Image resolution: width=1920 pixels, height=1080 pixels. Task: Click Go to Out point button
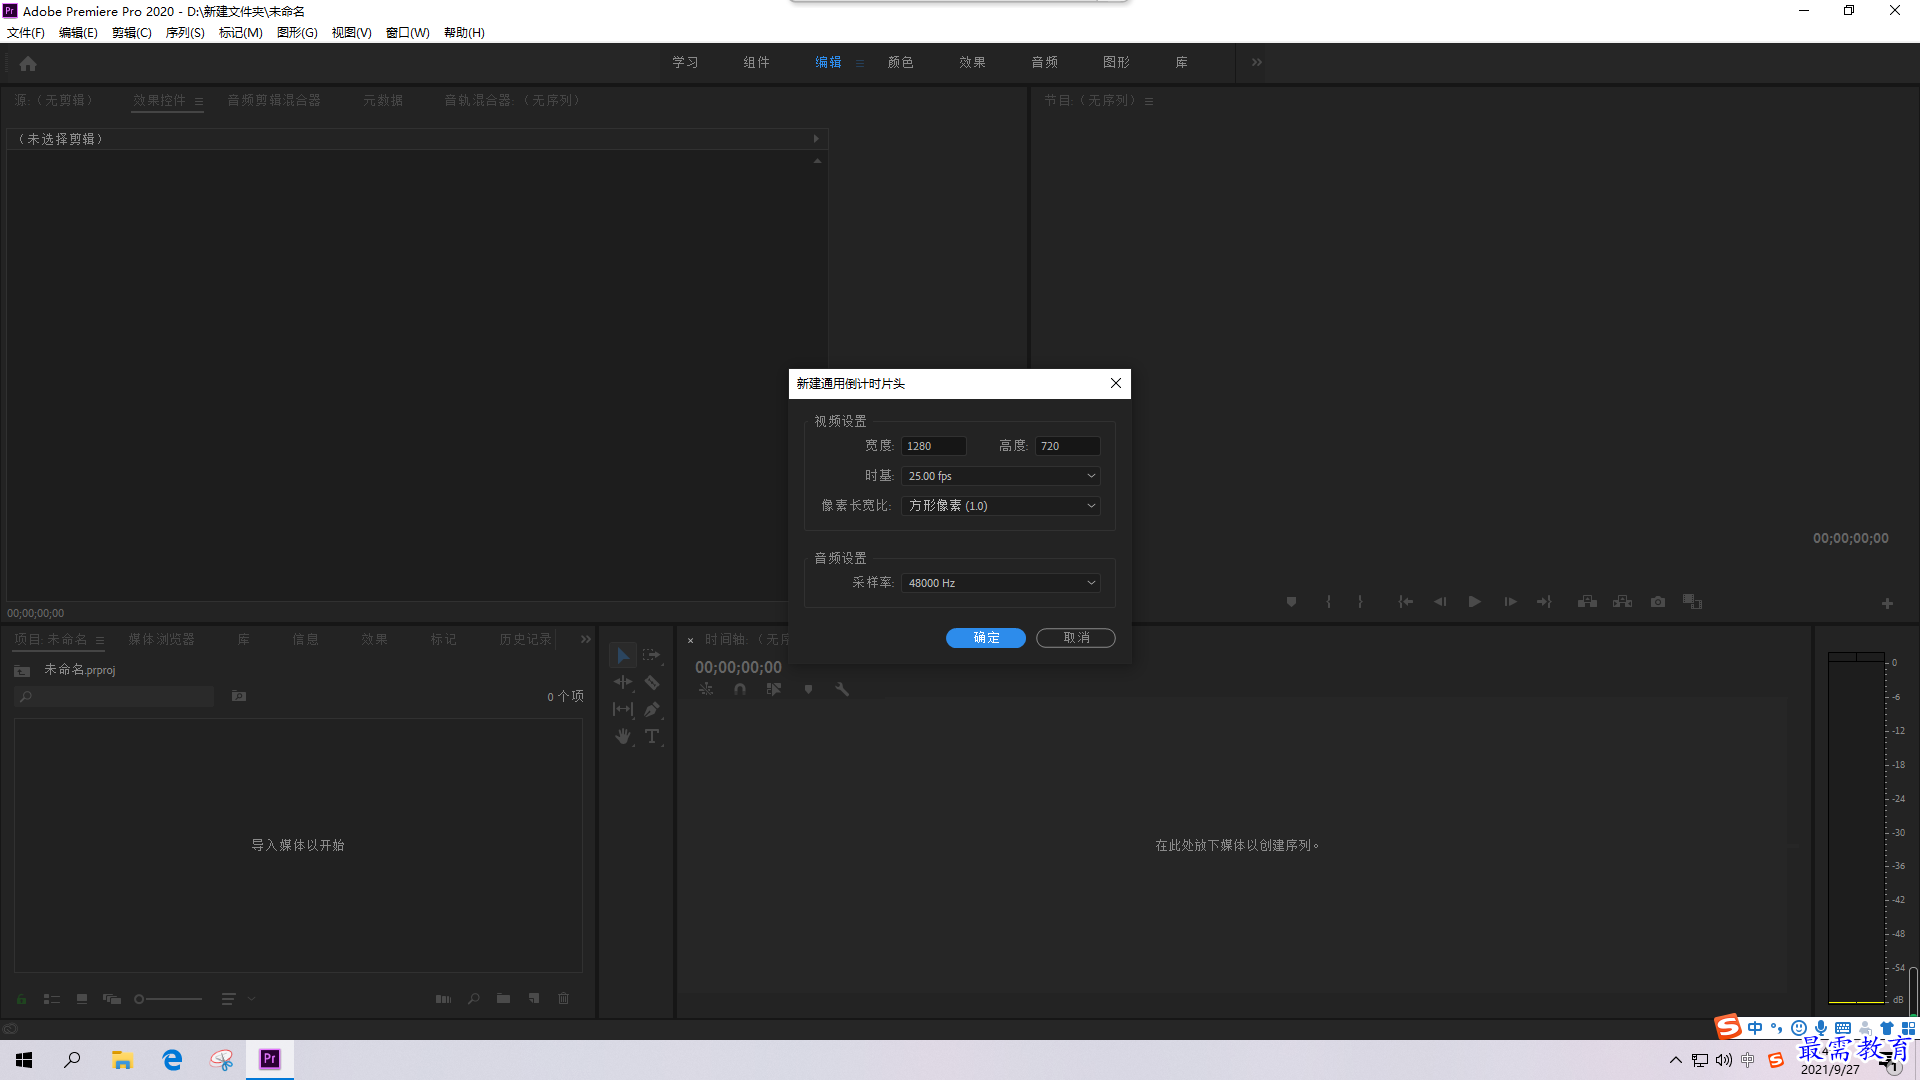pos(1544,602)
